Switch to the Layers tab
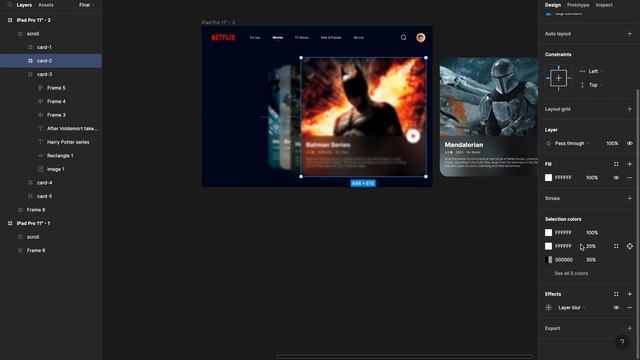The image size is (640, 360). [24, 5]
